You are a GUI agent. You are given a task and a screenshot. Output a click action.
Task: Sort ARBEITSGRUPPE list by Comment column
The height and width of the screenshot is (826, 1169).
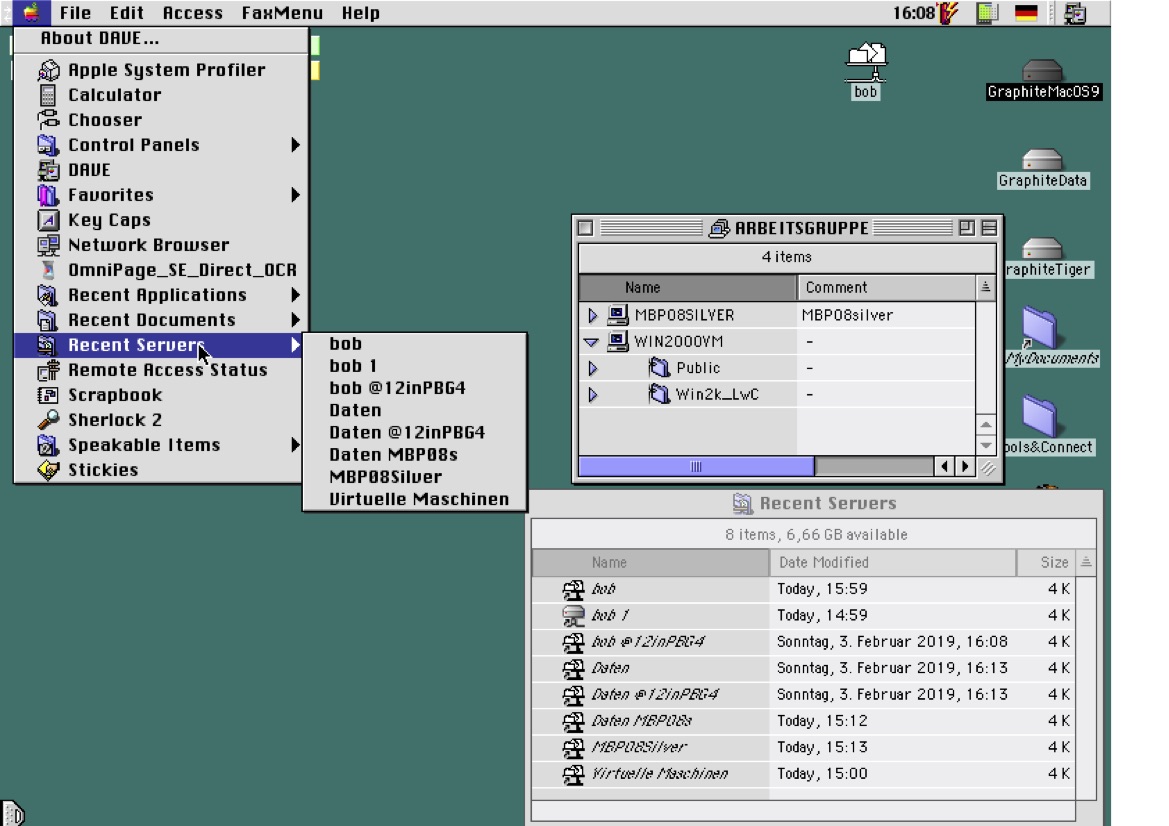pyautogui.click(x=886, y=287)
